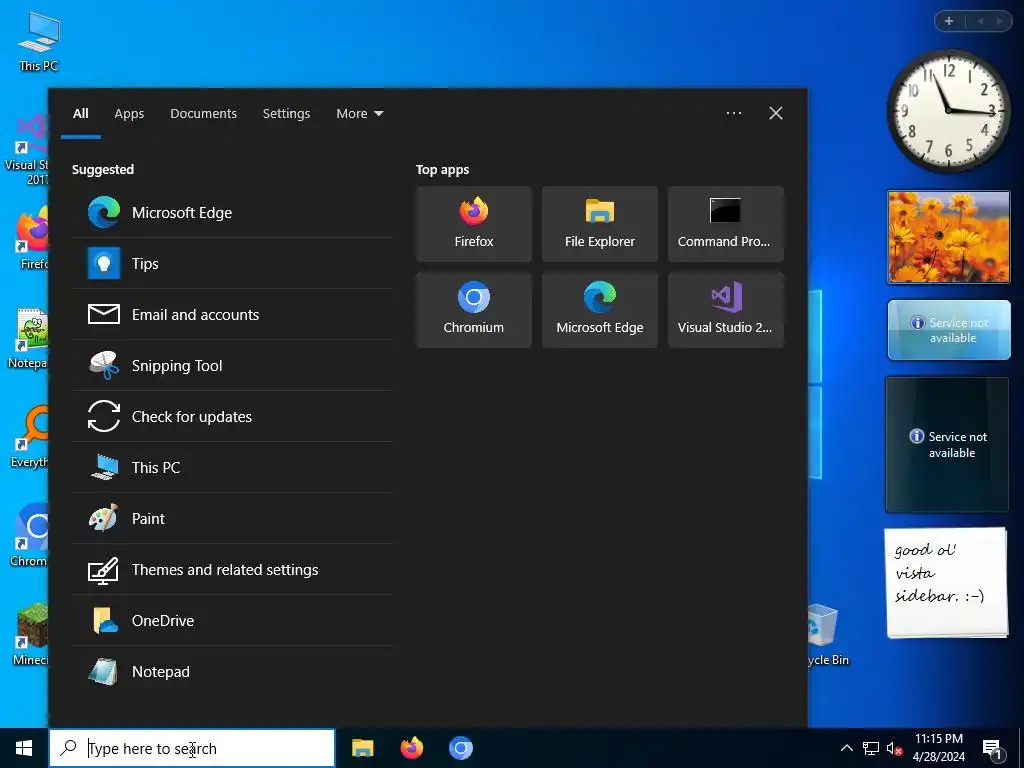
Task: Show hidden system tray icons
Action: pos(846,748)
